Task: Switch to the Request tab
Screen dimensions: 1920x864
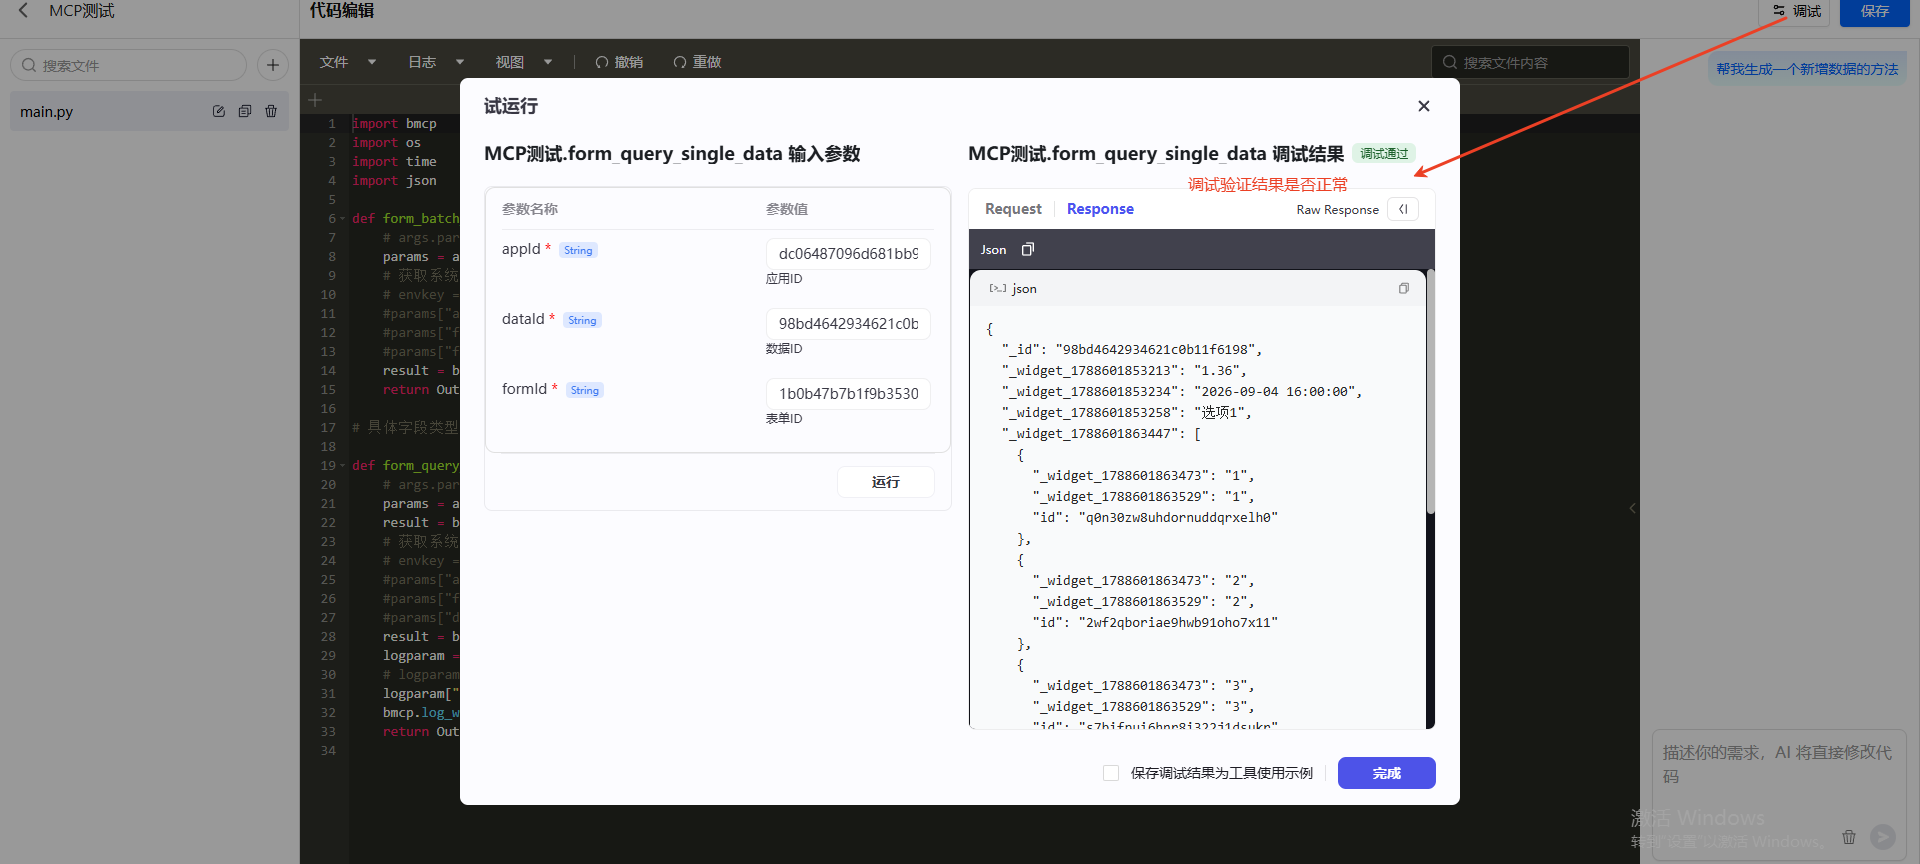Action: pos(1013,209)
